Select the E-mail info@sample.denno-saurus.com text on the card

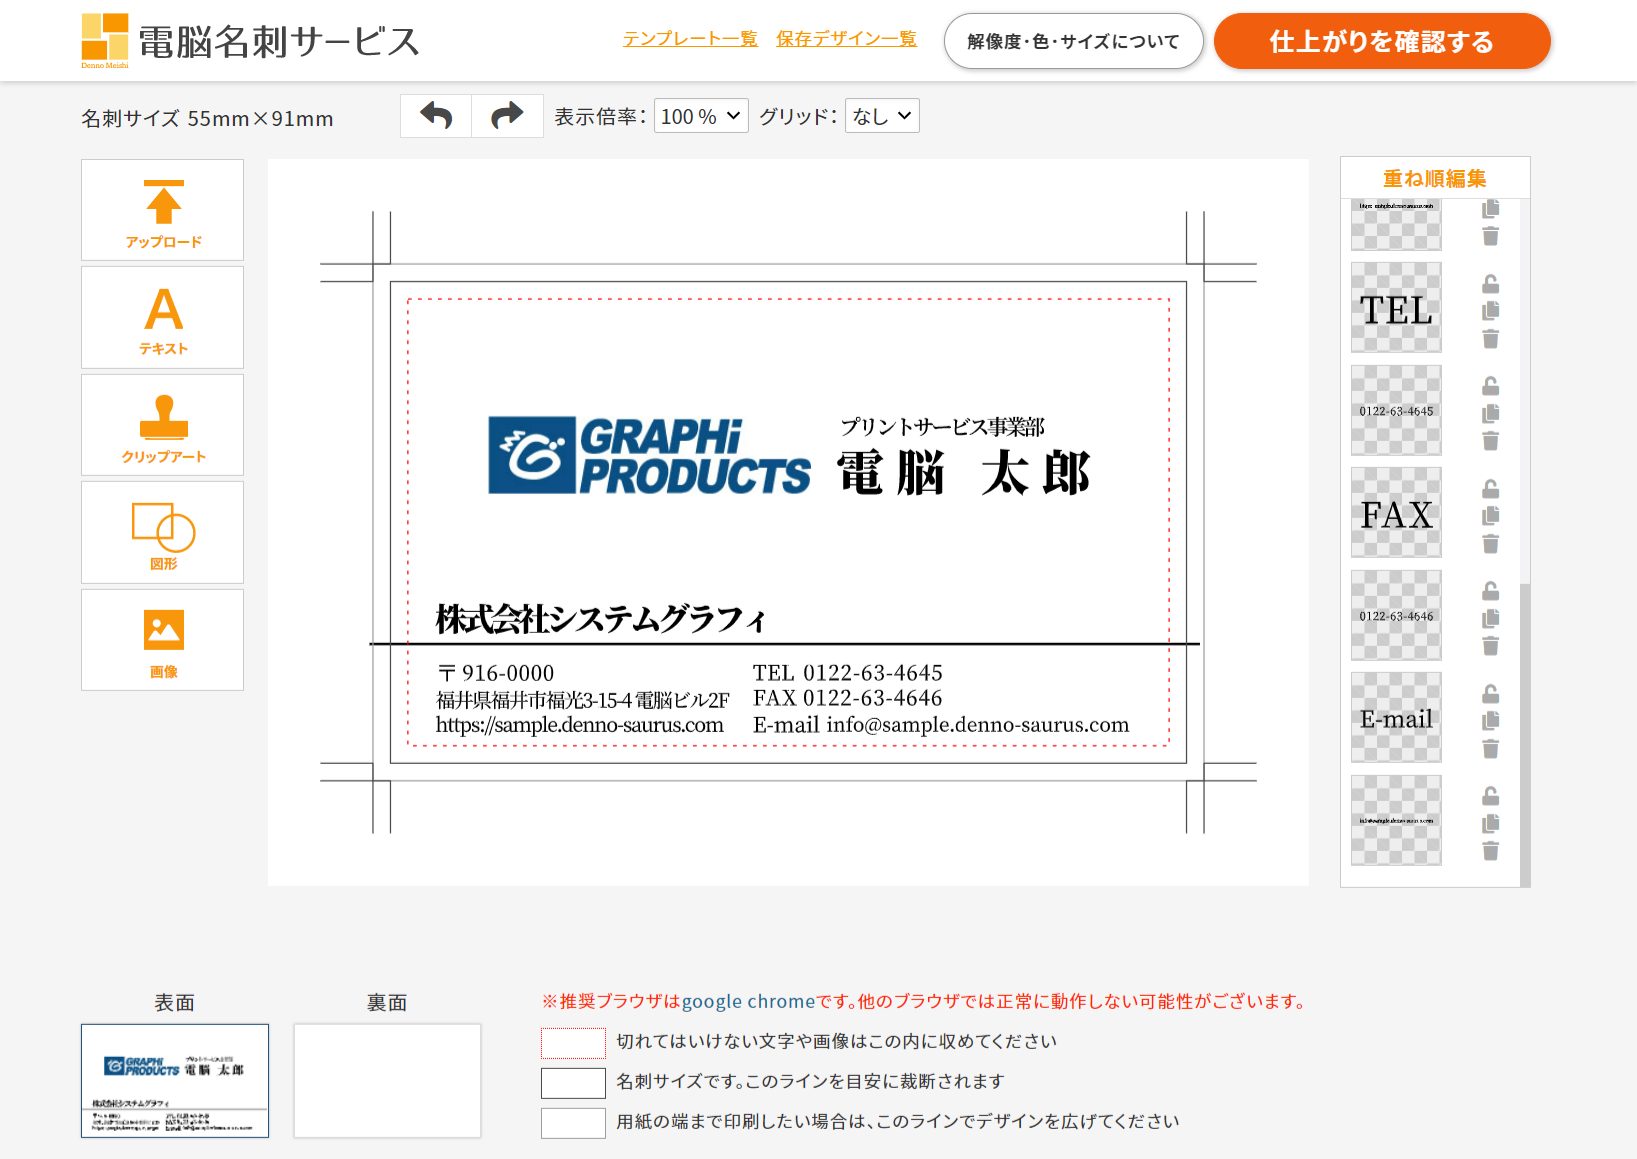941,725
